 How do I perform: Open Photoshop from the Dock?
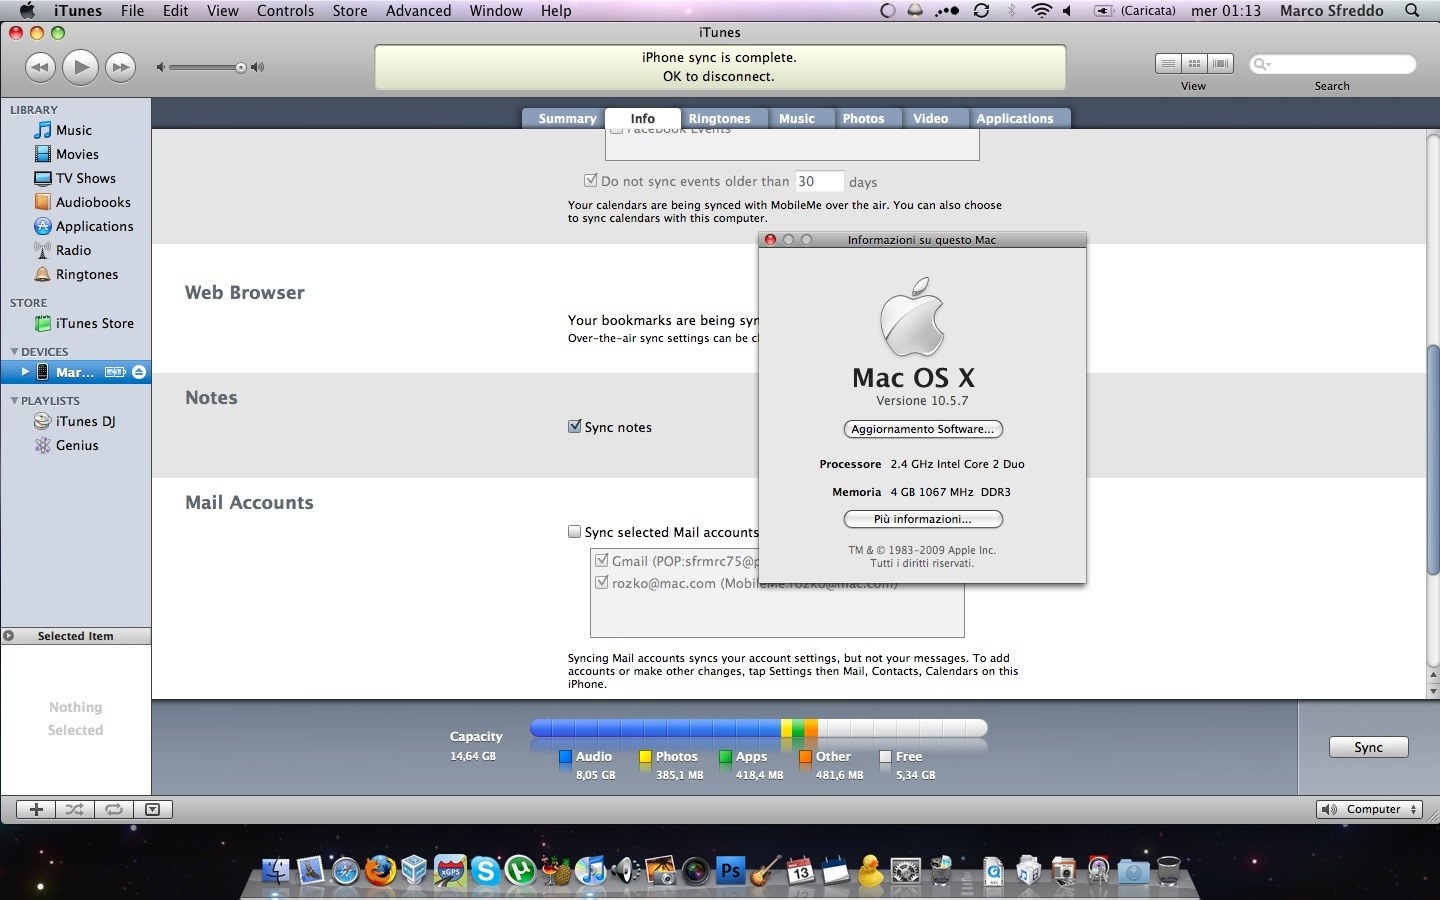click(731, 871)
